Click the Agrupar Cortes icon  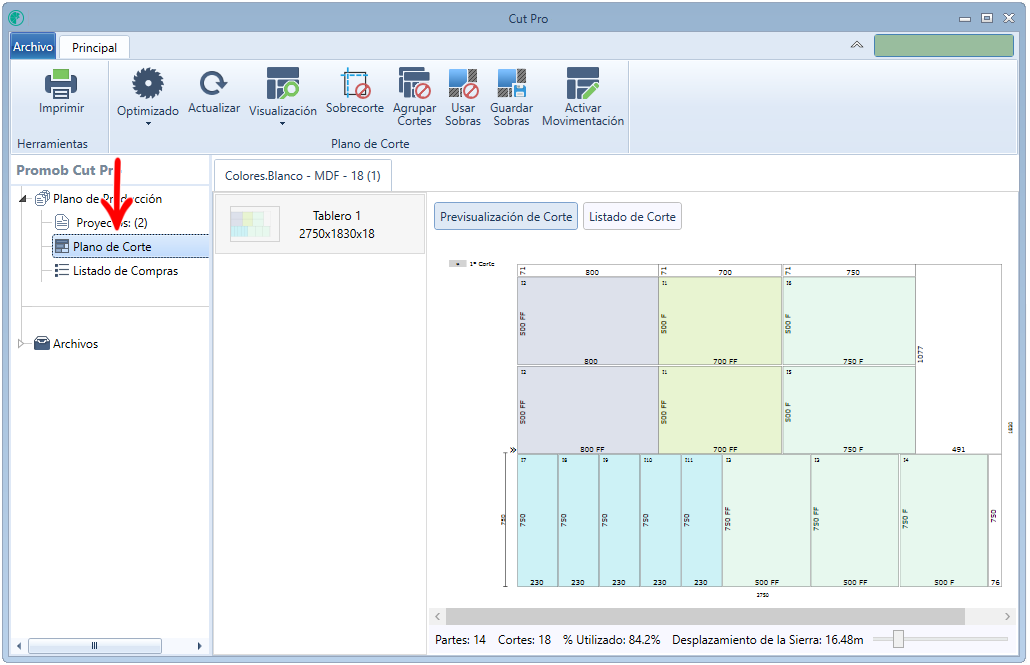pyautogui.click(x=414, y=83)
